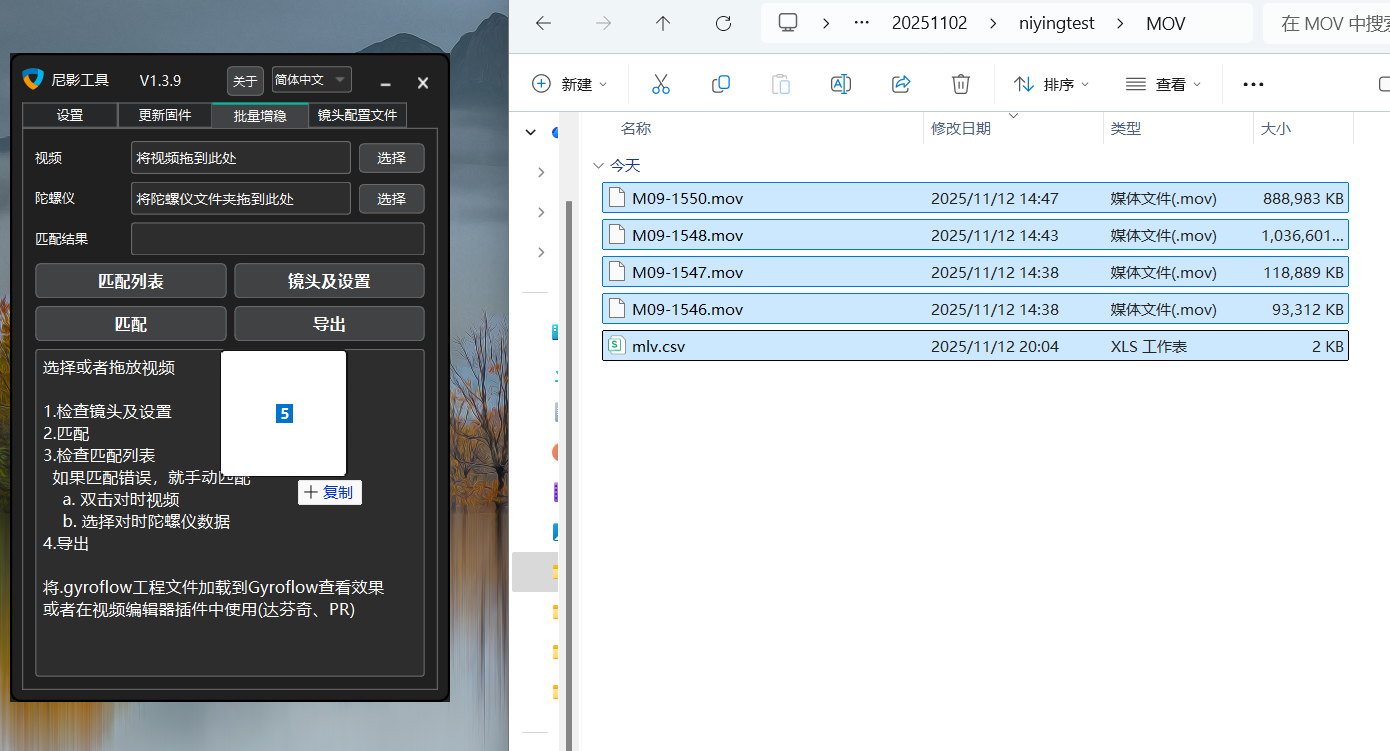Viewport: 1390px width, 751px height.
Task: Click the file icon of M09-1550.mov
Action: click(617, 198)
